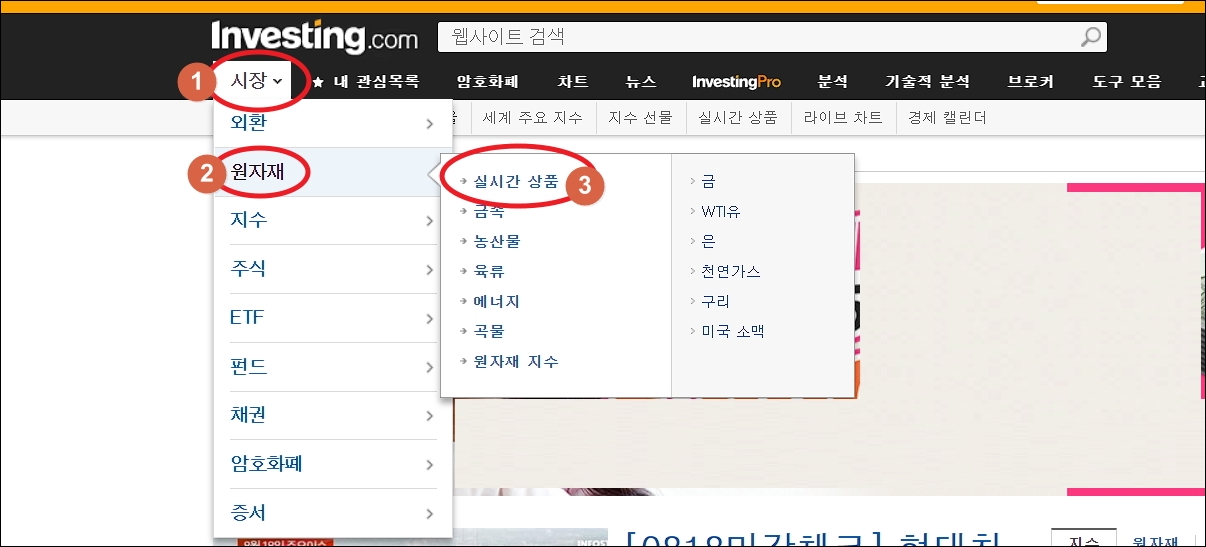Choose 농산물 in the submenu
Viewport: 1206px width, 547px height.
(497, 241)
